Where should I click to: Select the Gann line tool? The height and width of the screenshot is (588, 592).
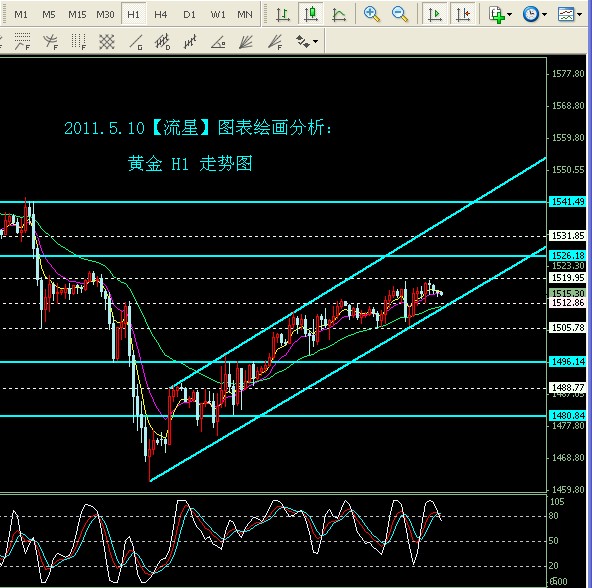click(x=136, y=42)
